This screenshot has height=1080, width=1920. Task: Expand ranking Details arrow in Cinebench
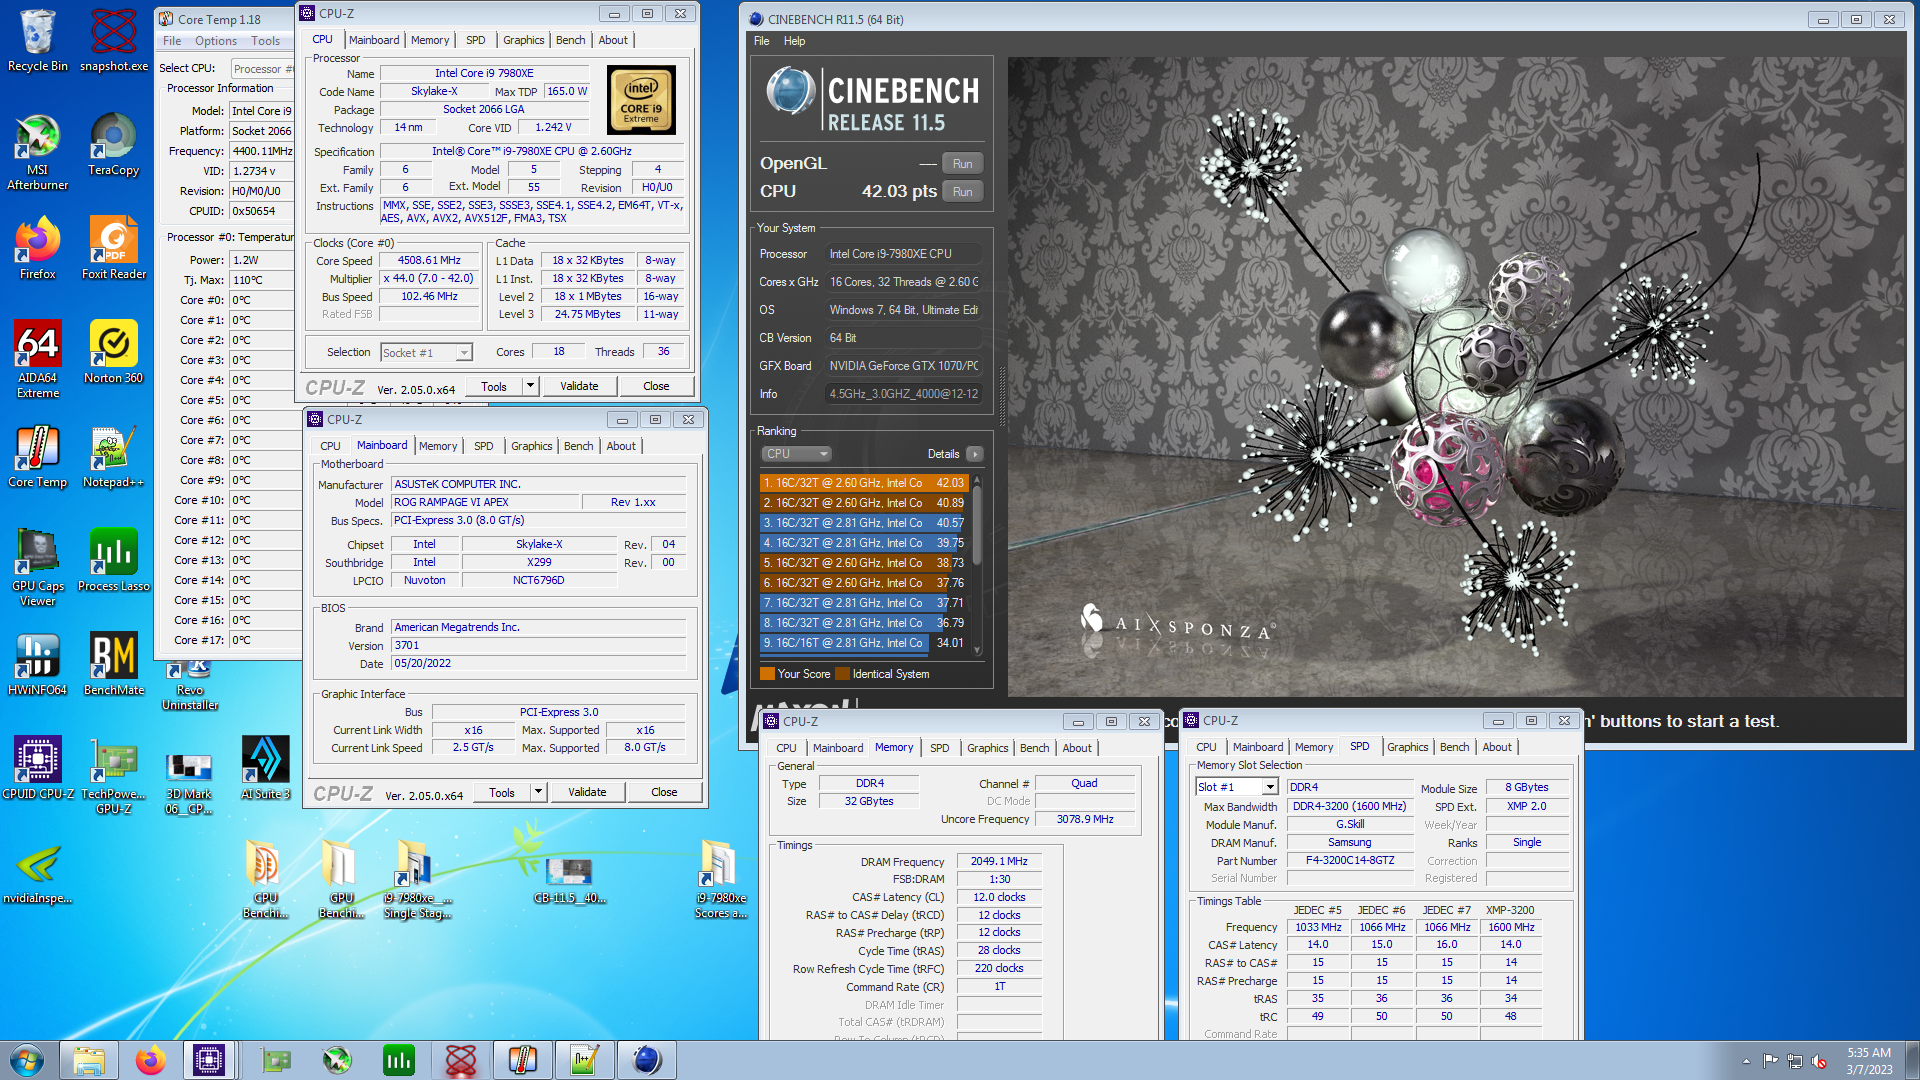click(975, 454)
